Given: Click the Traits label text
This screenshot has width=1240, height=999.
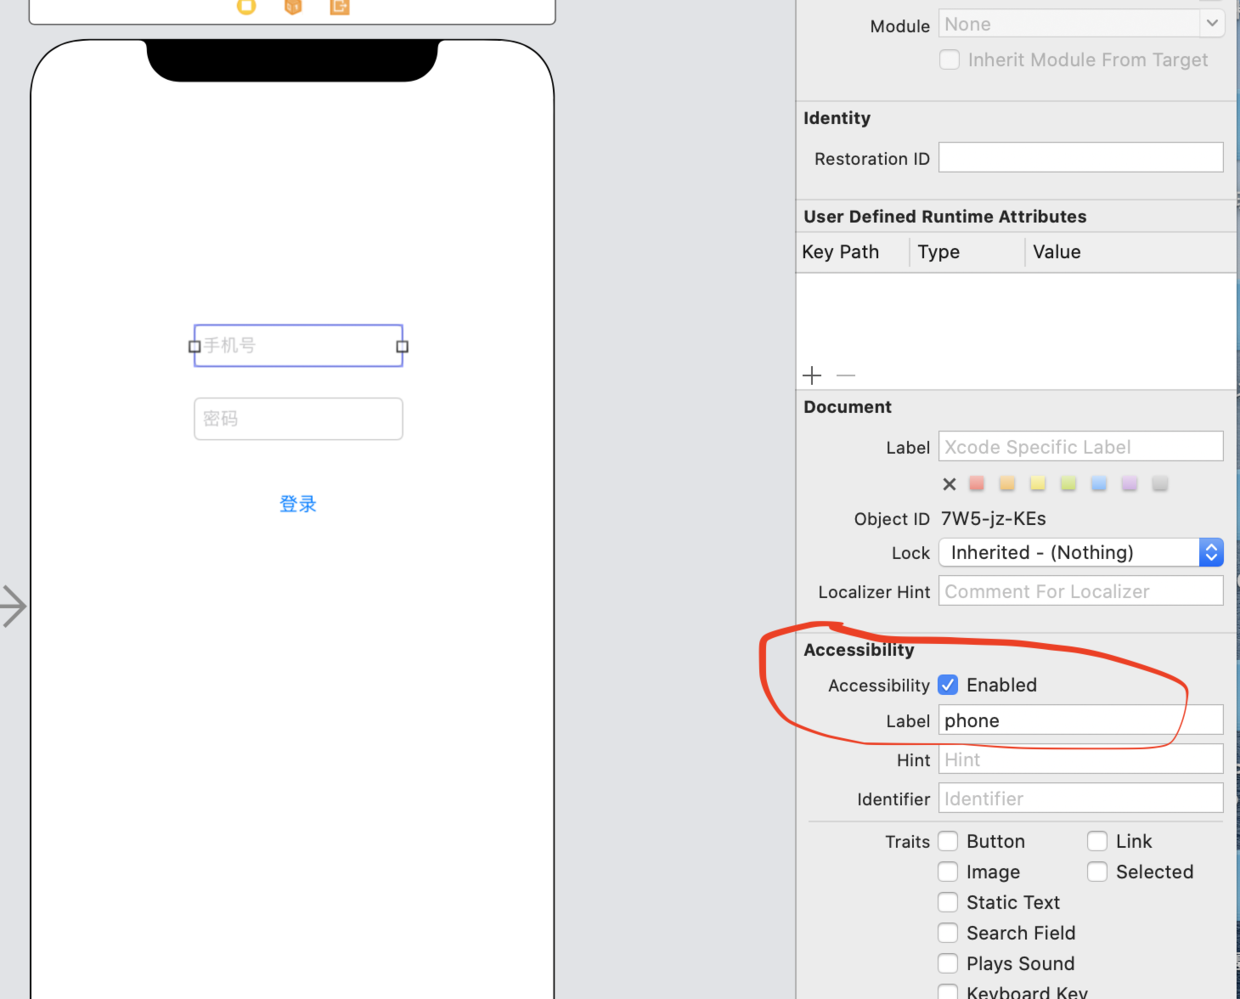Looking at the screenshot, I should pyautogui.click(x=907, y=842).
